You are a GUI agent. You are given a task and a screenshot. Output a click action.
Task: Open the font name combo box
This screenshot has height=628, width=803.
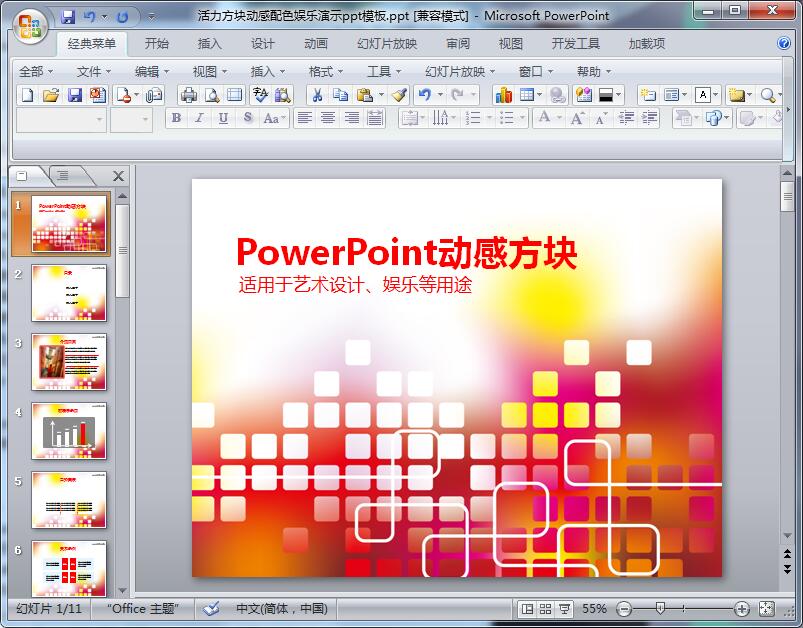pyautogui.click(x=61, y=120)
